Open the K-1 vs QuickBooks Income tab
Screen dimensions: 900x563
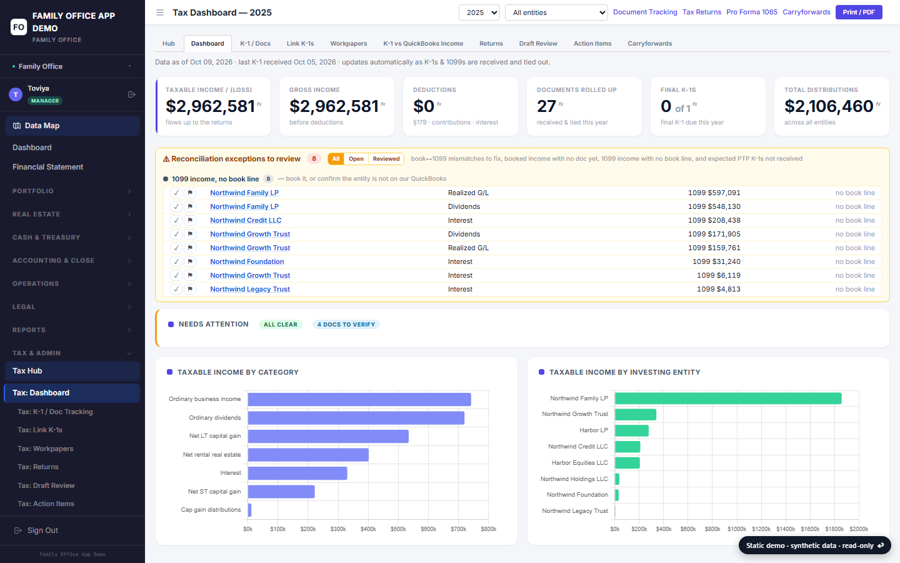click(423, 44)
